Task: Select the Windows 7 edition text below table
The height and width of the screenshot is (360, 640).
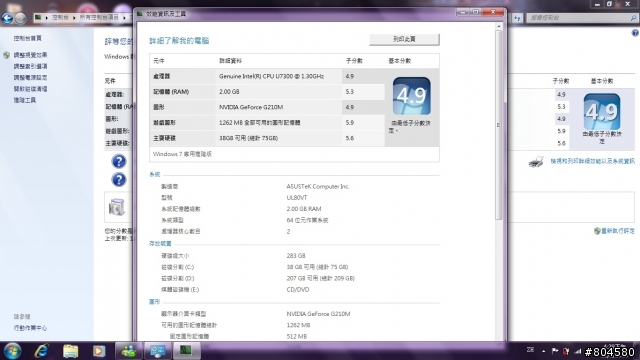Action: pyautogui.click(x=182, y=154)
